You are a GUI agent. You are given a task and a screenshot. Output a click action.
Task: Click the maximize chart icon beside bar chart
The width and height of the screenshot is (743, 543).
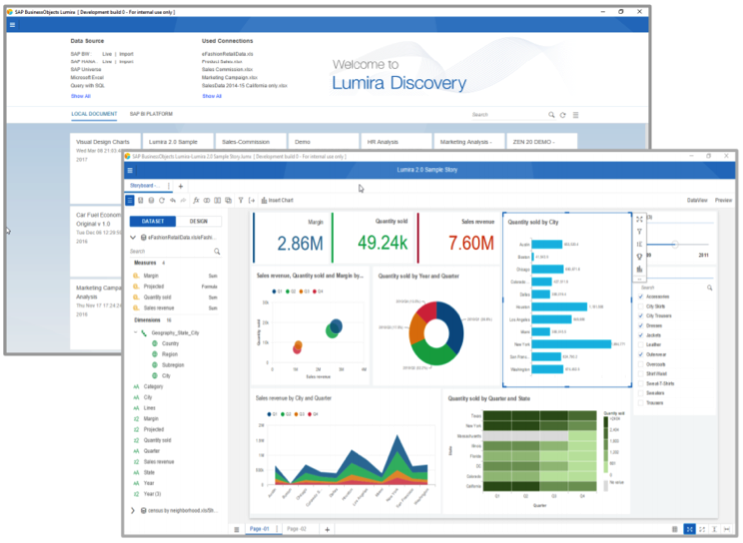click(x=639, y=219)
